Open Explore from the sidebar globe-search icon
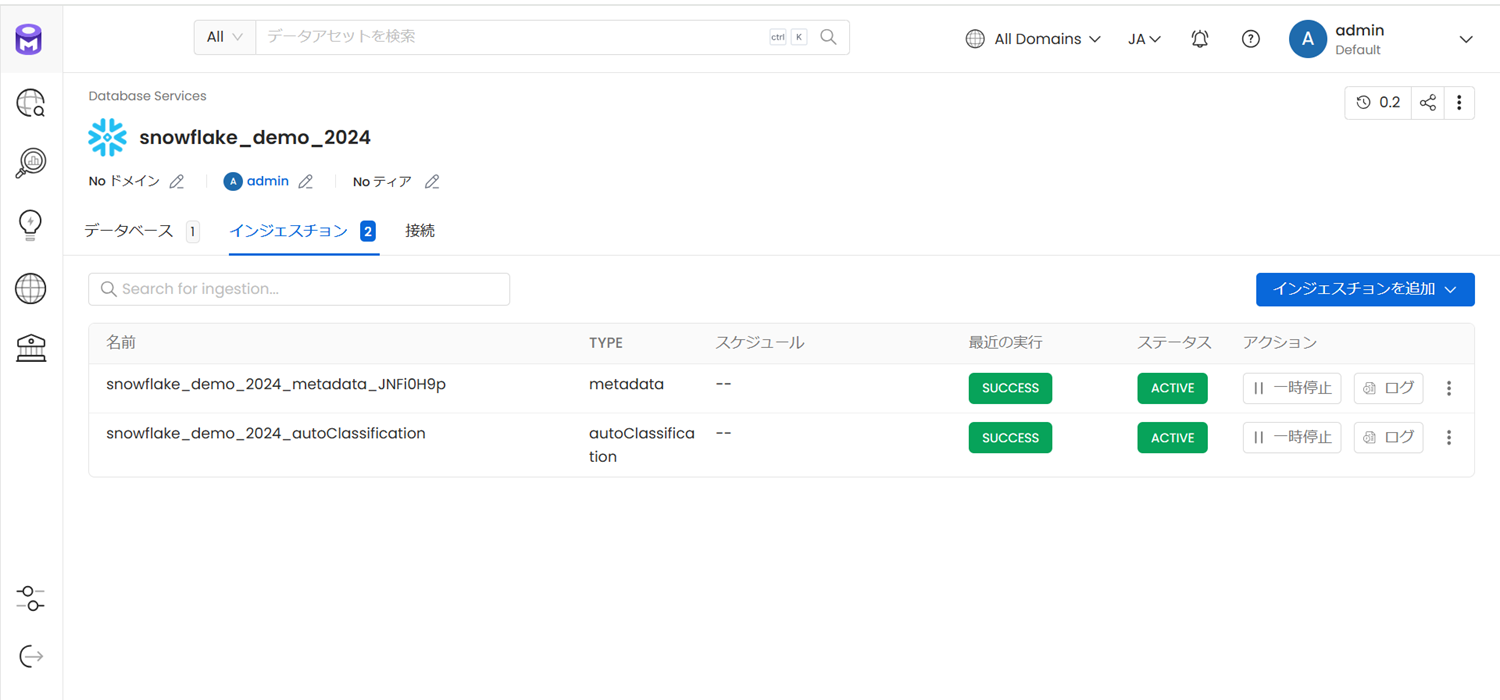The image size is (1500, 700). 31,103
